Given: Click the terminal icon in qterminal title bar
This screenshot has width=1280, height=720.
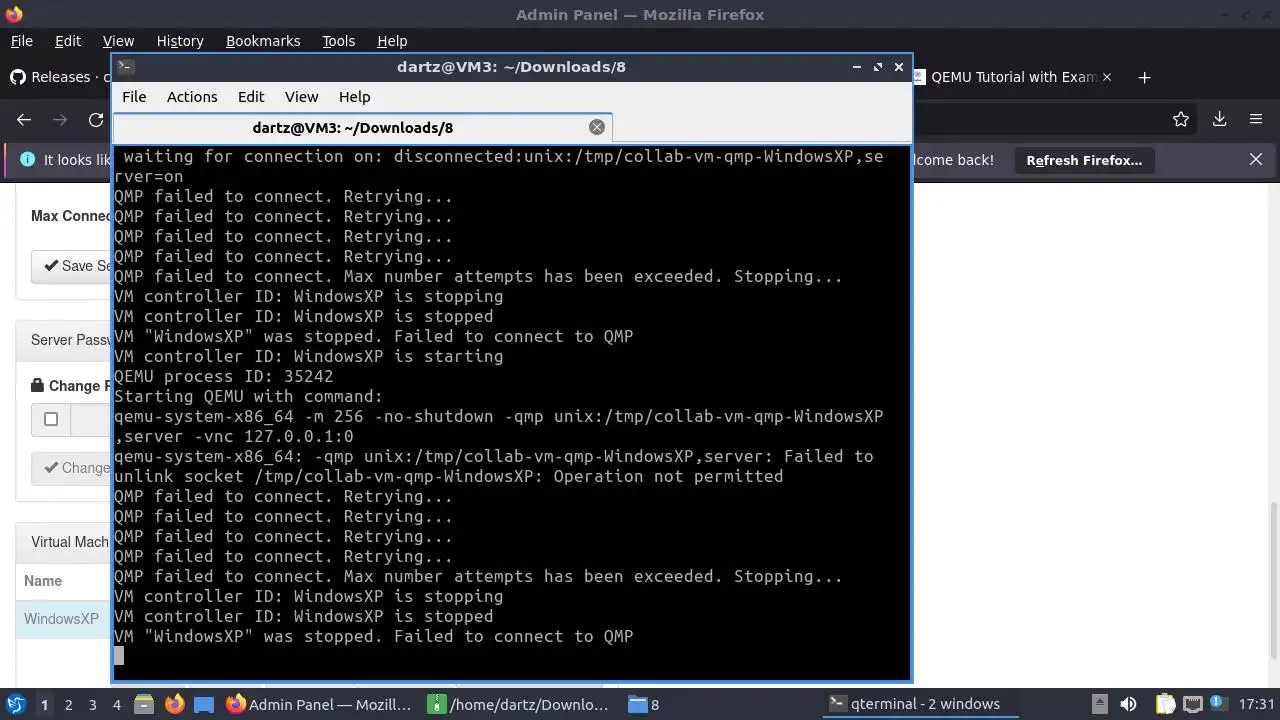Looking at the screenshot, I should coord(126,67).
